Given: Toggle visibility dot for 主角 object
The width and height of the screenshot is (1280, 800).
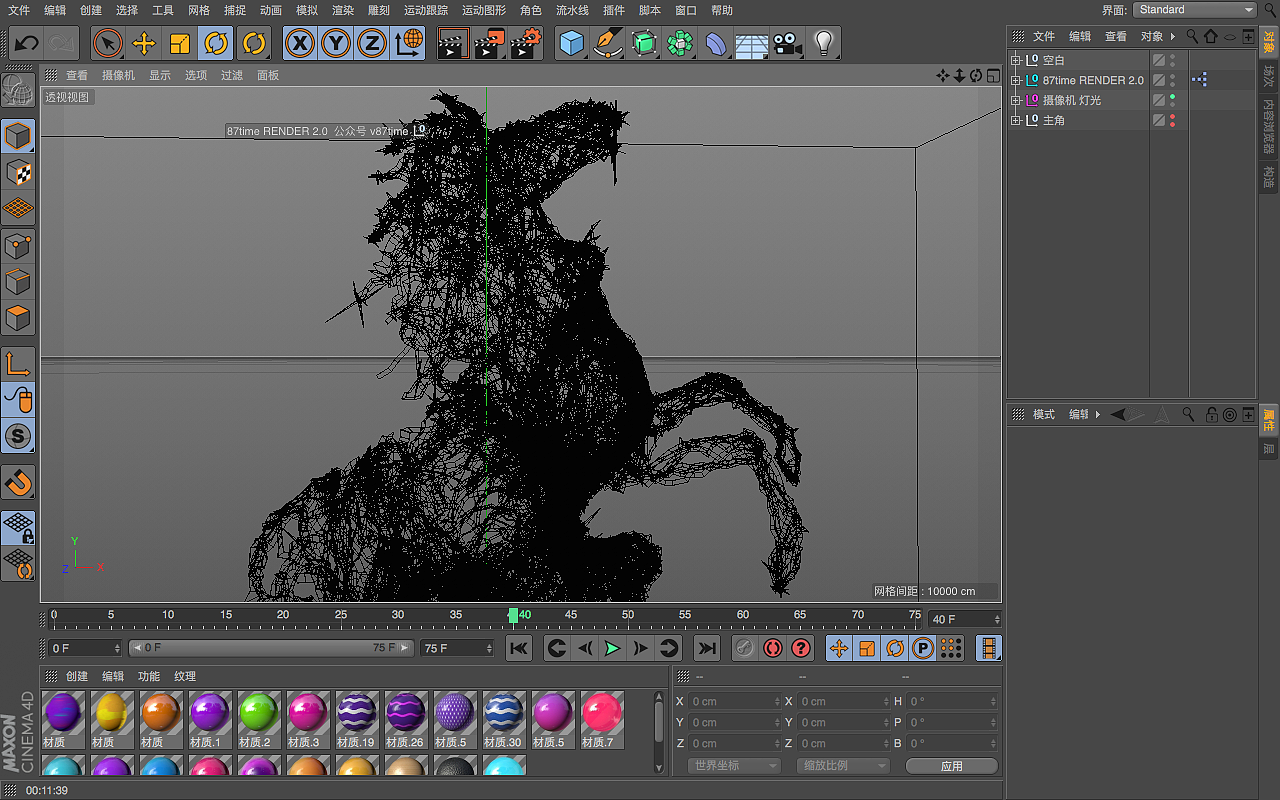Looking at the screenshot, I should tap(1172, 117).
